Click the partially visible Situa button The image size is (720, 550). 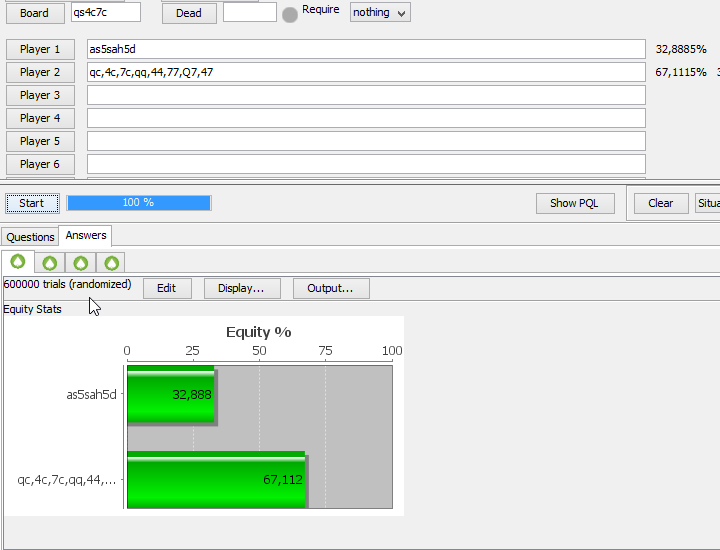(x=708, y=203)
